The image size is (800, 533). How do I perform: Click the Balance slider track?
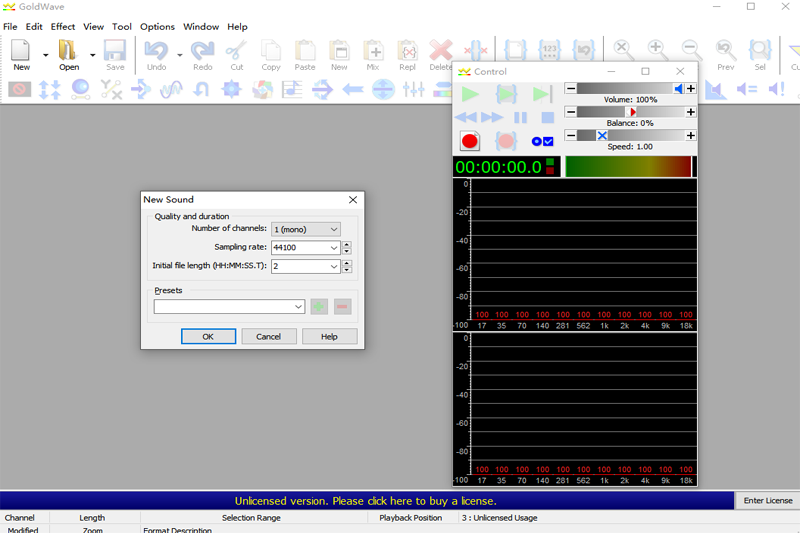point(631,112)
